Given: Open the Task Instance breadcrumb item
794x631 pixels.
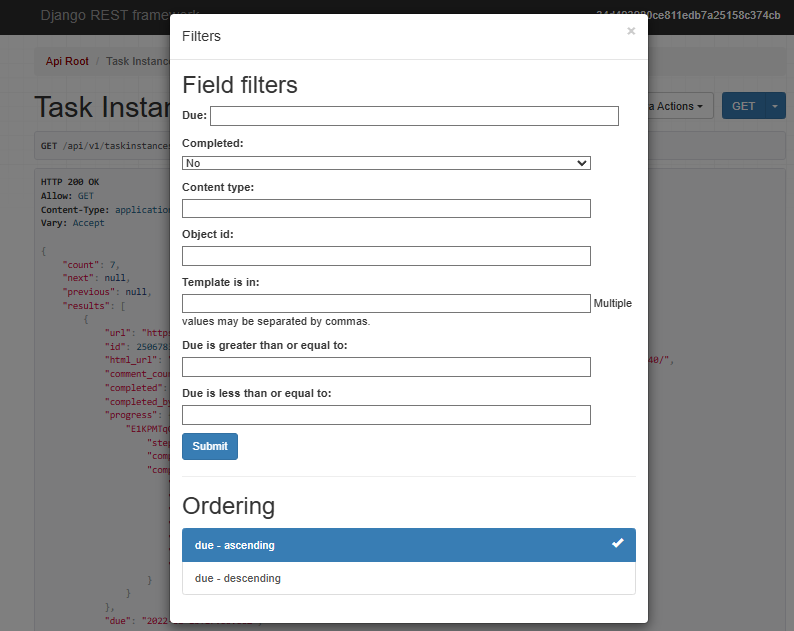Looking at the screenshot, I should pos(137,62).
